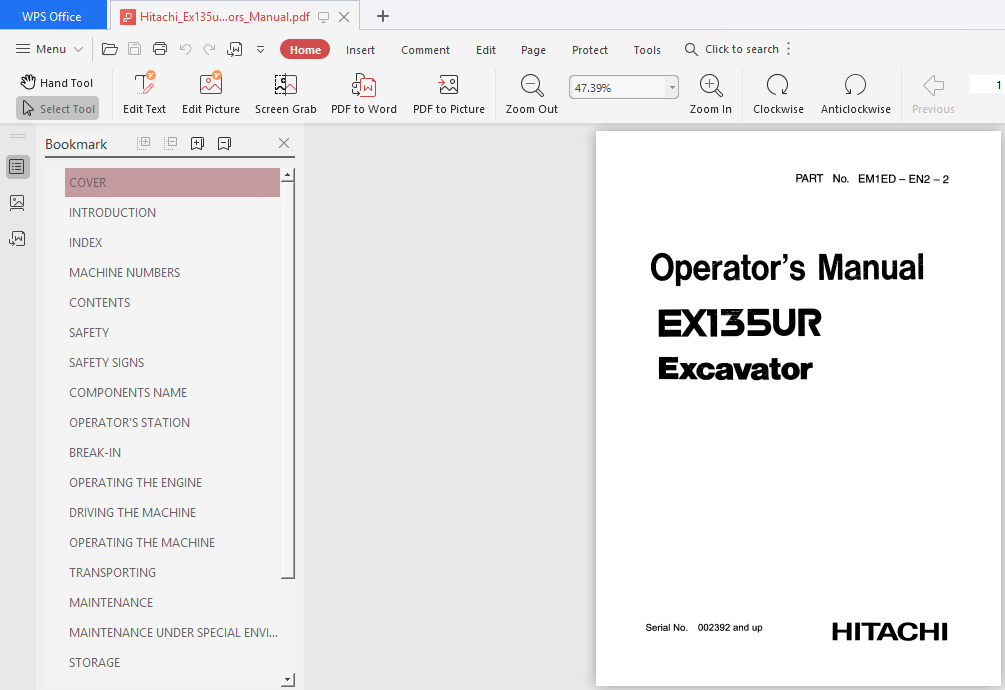Screen dimensions: 1005x690
Task: Go to the BREAK-IN bookmark
Action: (95, 453)
